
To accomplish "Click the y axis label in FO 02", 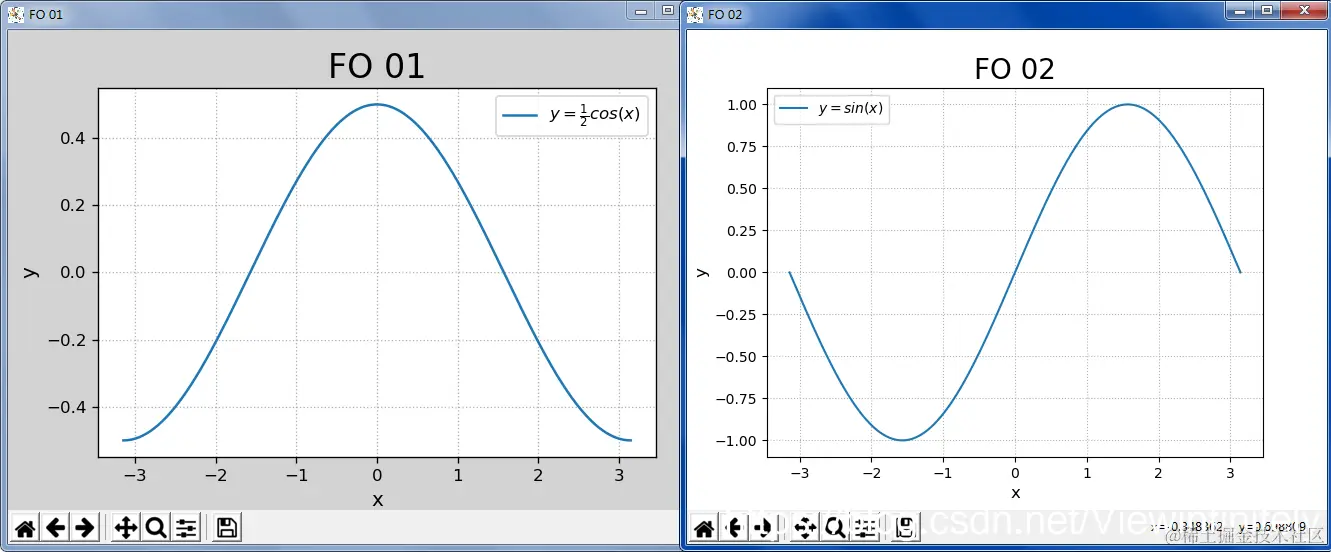I will (702, 272).
